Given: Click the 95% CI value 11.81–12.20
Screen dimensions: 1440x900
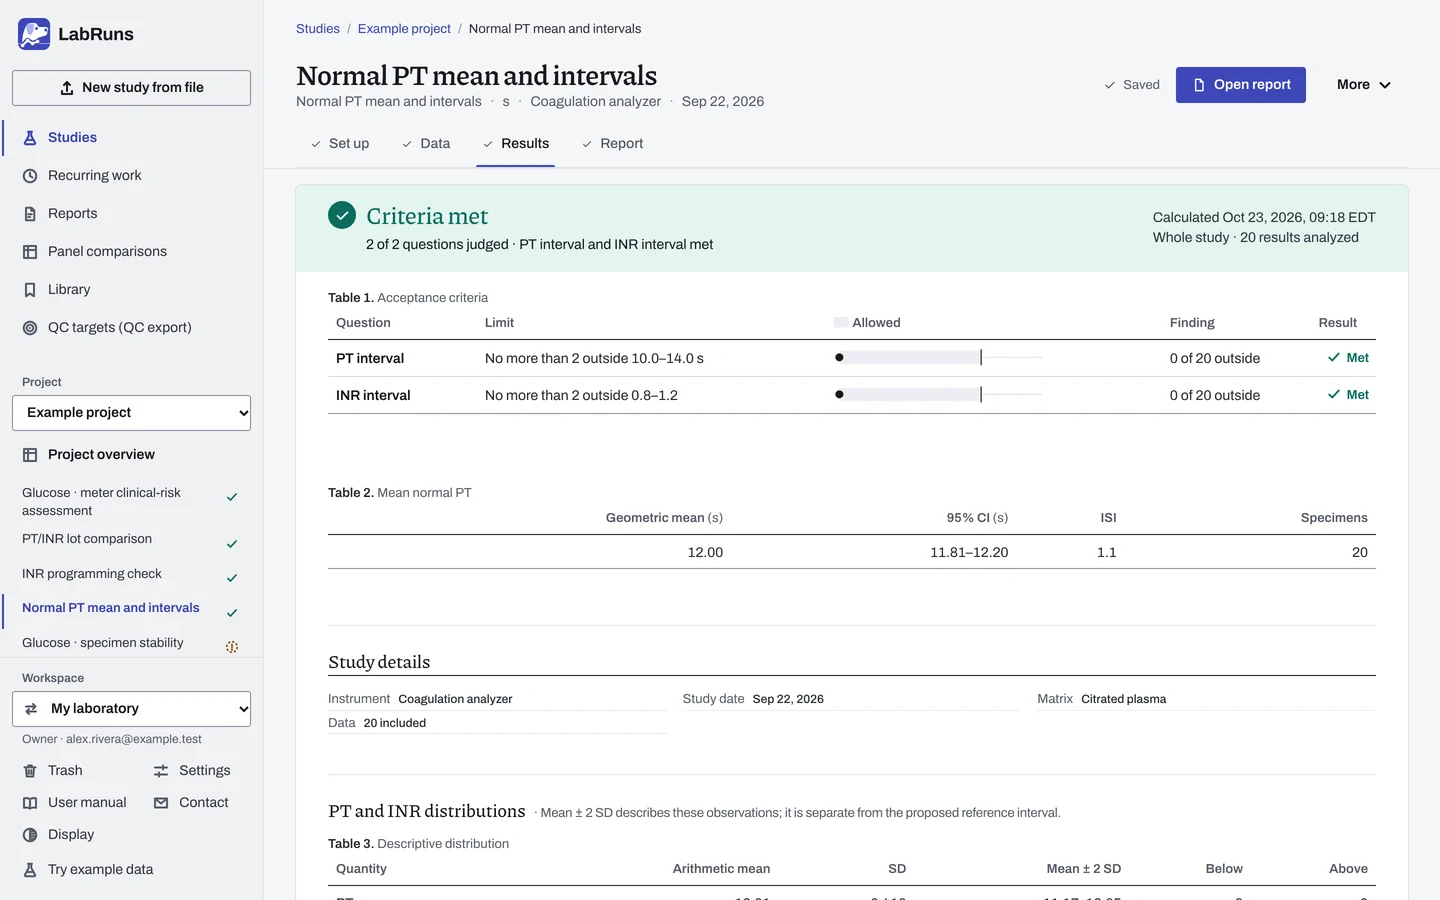Looking at the screenshot, I should 969,553.
